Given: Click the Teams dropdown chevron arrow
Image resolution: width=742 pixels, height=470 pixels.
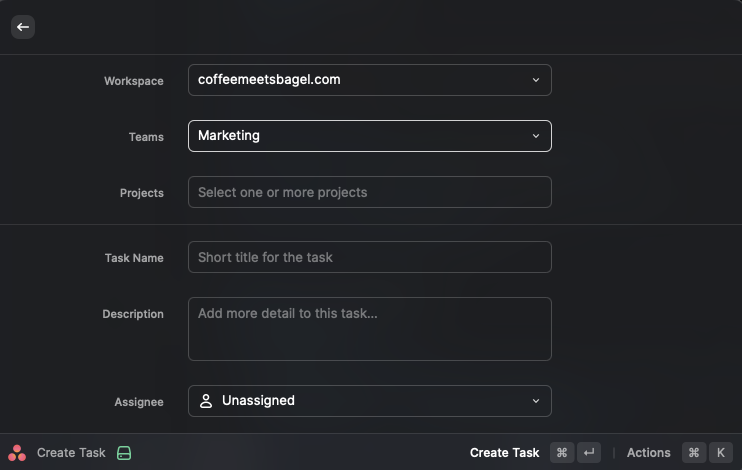Looking at the screenshot, I should pos(536,136).
